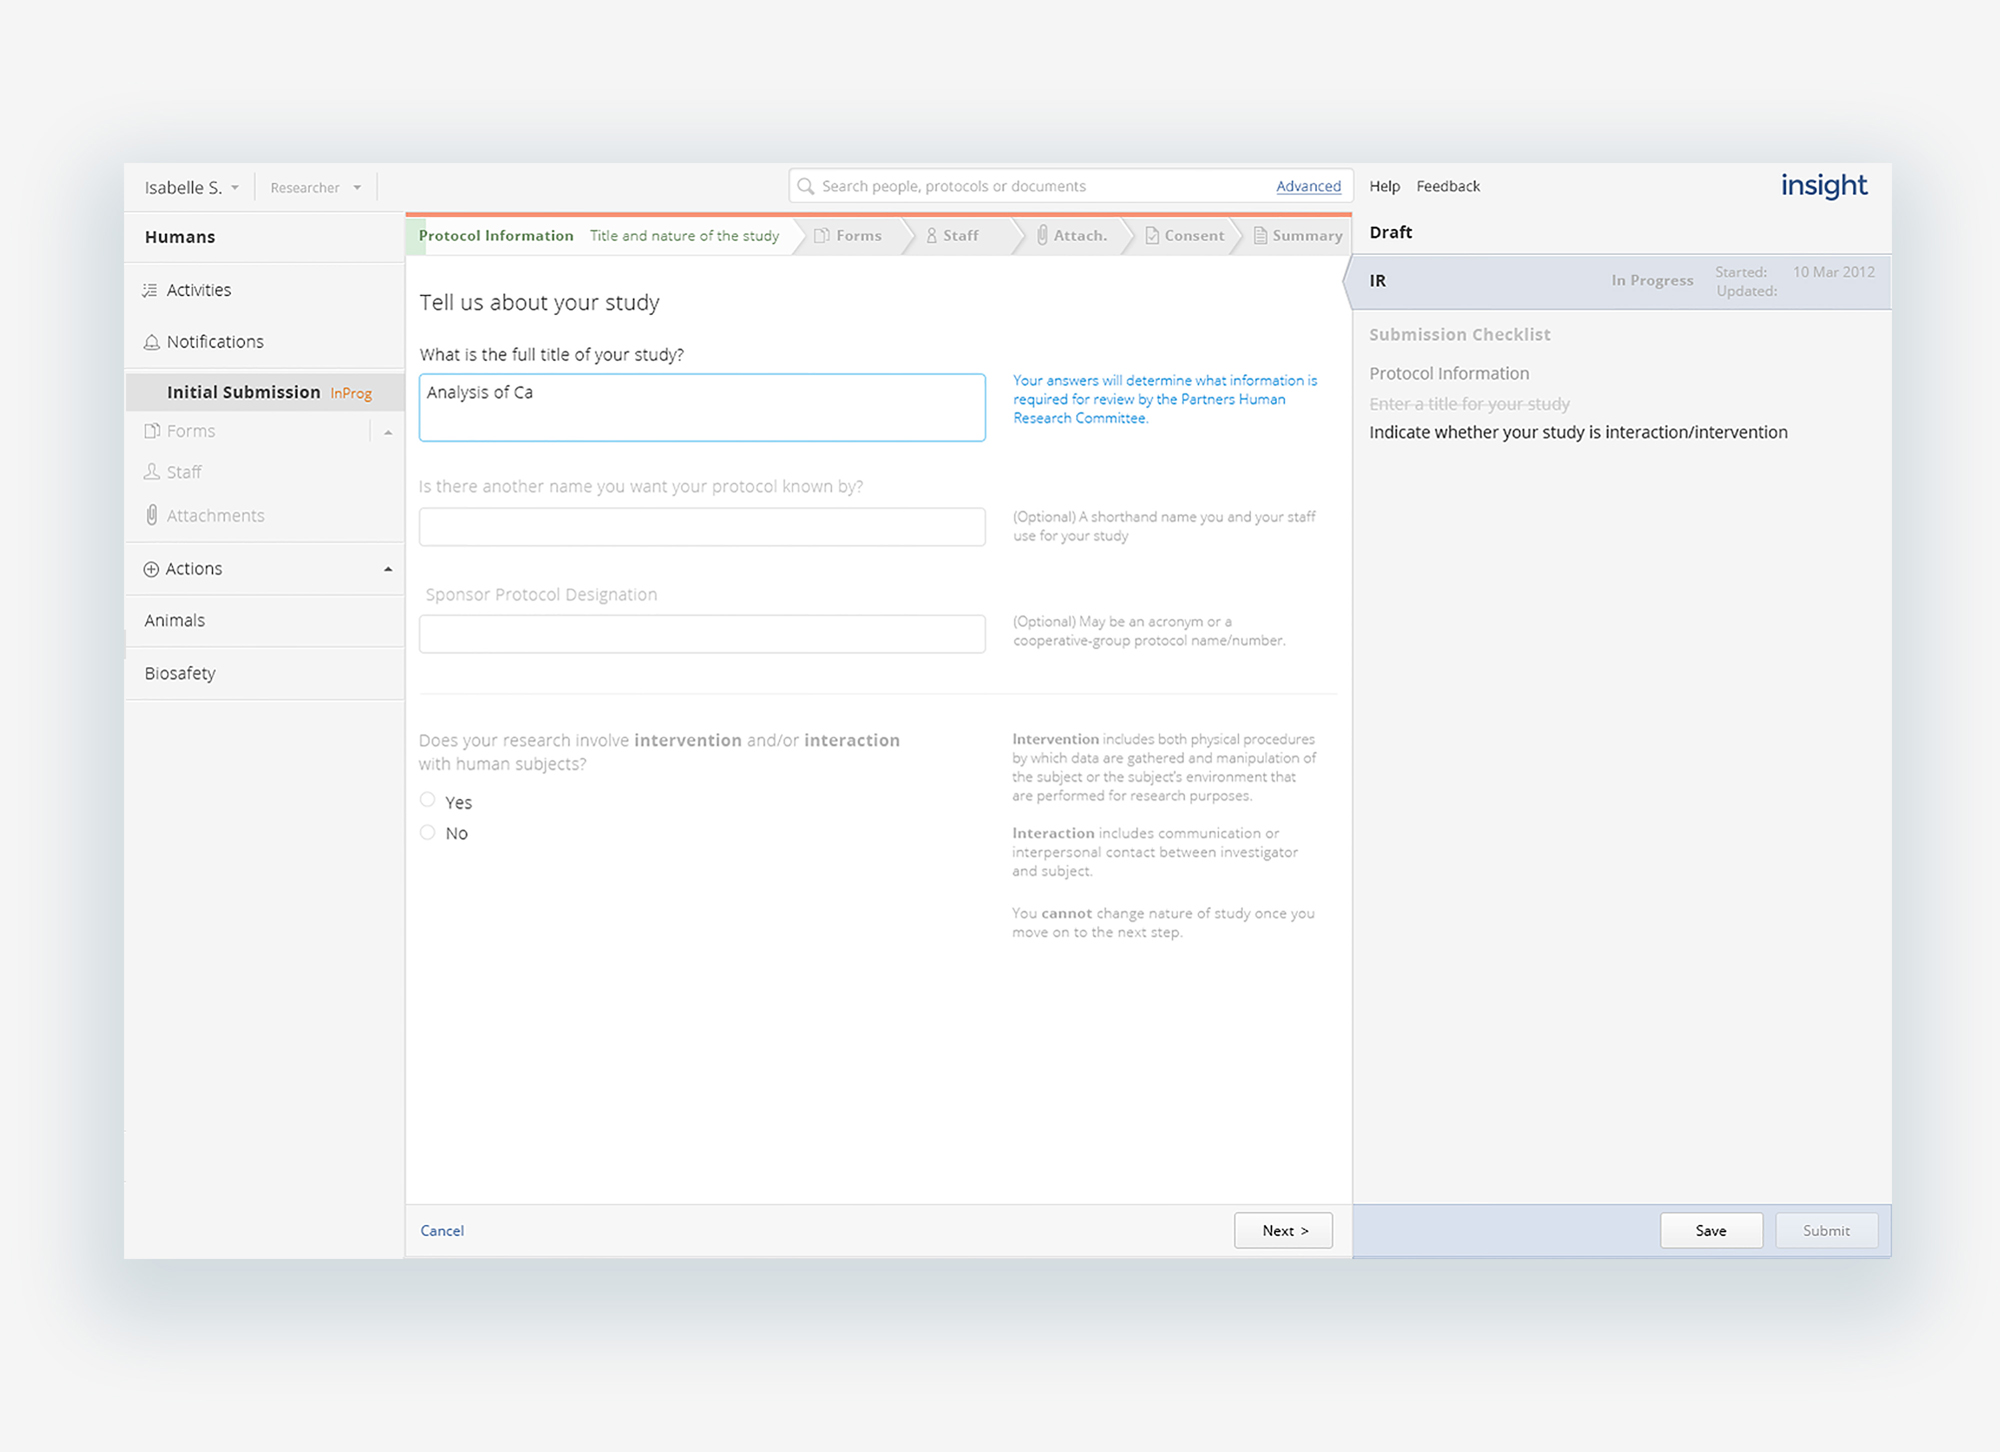The image size is (2000, 1452).
Task: Open the Animals sidebar section
Action: coord(175,621)
